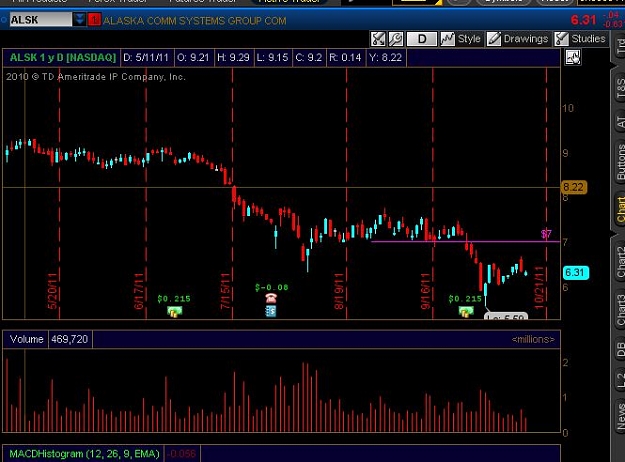The width and height of the screenshot is (625, 462).
Task: Click the red alert indicator beside symbol
Action: [94, 20]
